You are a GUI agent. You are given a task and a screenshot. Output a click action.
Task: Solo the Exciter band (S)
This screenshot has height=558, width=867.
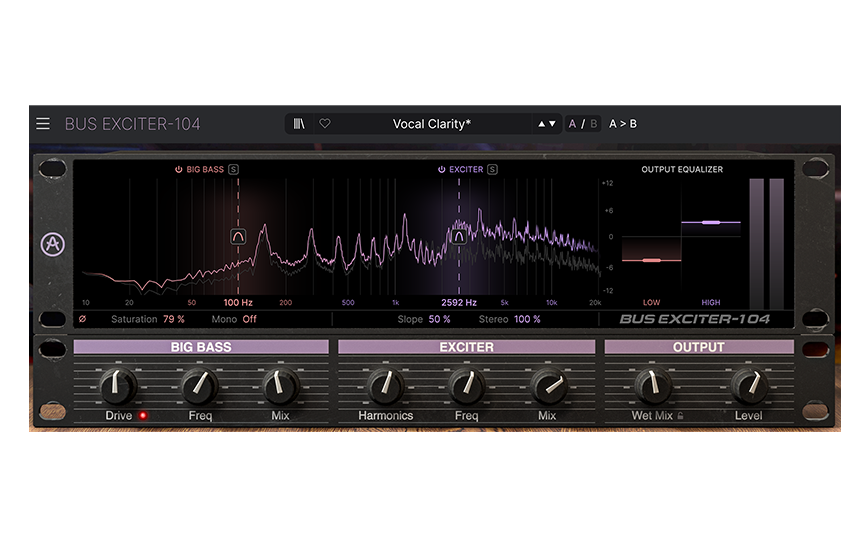[x=492, y=170]
